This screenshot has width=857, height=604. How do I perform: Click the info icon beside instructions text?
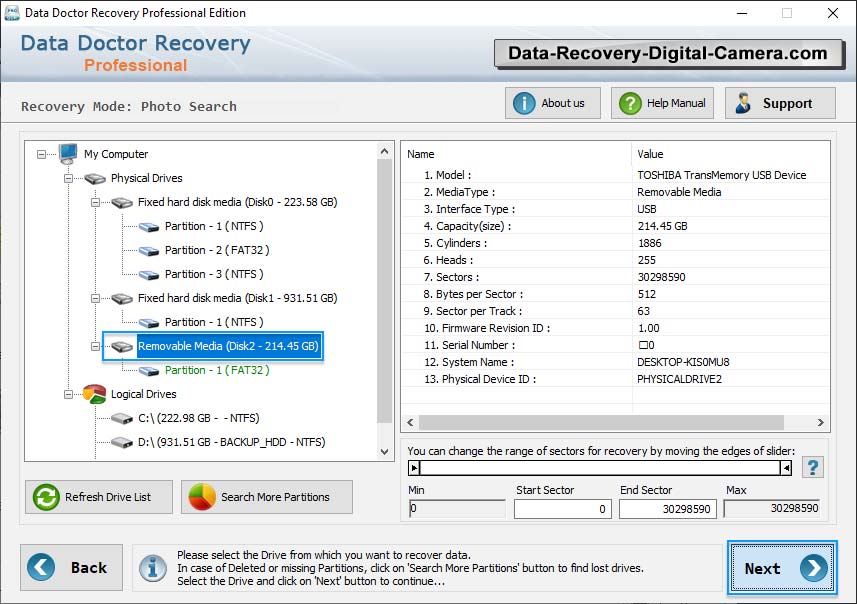tap(152, 568)
